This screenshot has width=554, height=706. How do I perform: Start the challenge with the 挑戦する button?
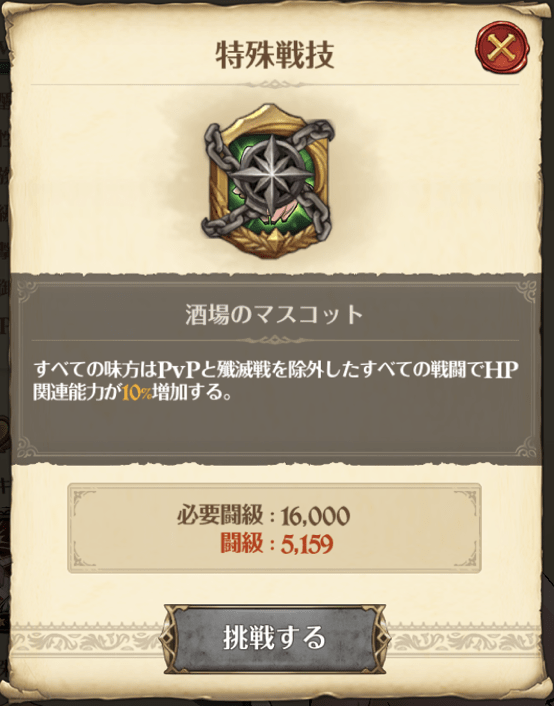point(275,639)
